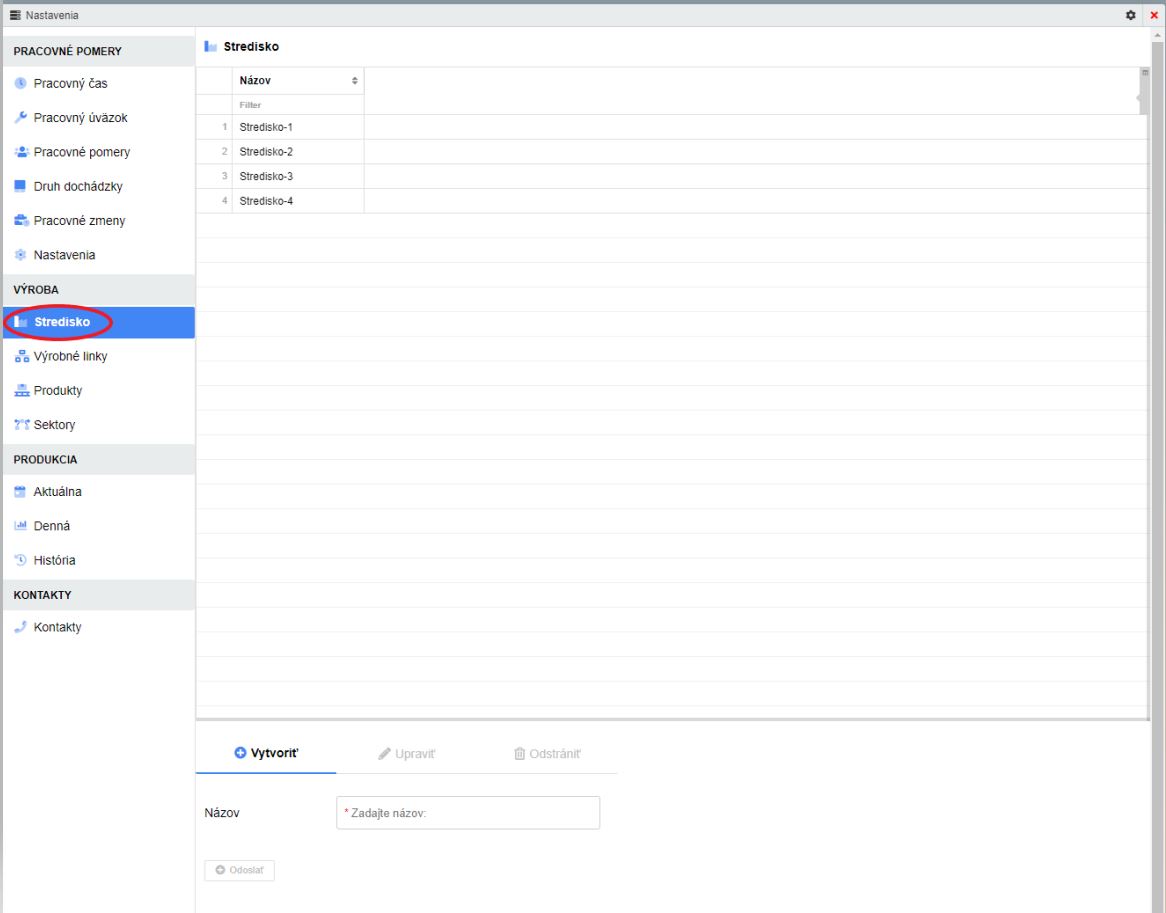Switch to the Upraviť tab

coord(407,754)
